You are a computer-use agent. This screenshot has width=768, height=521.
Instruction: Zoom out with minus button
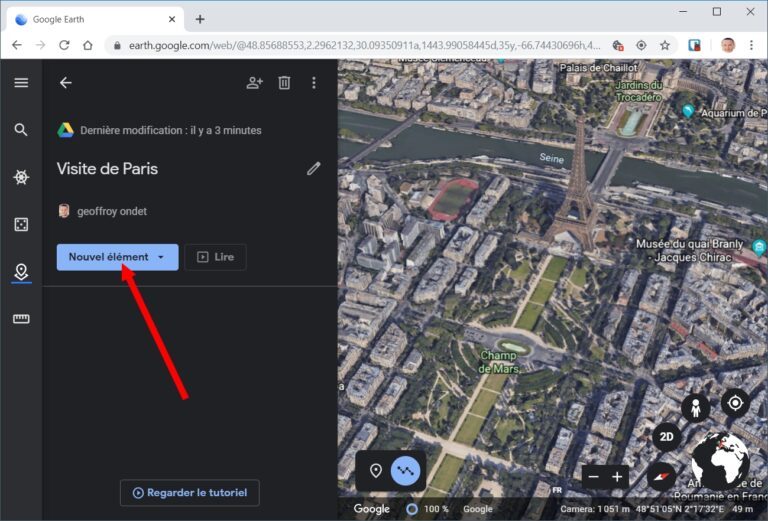(593, 476)
